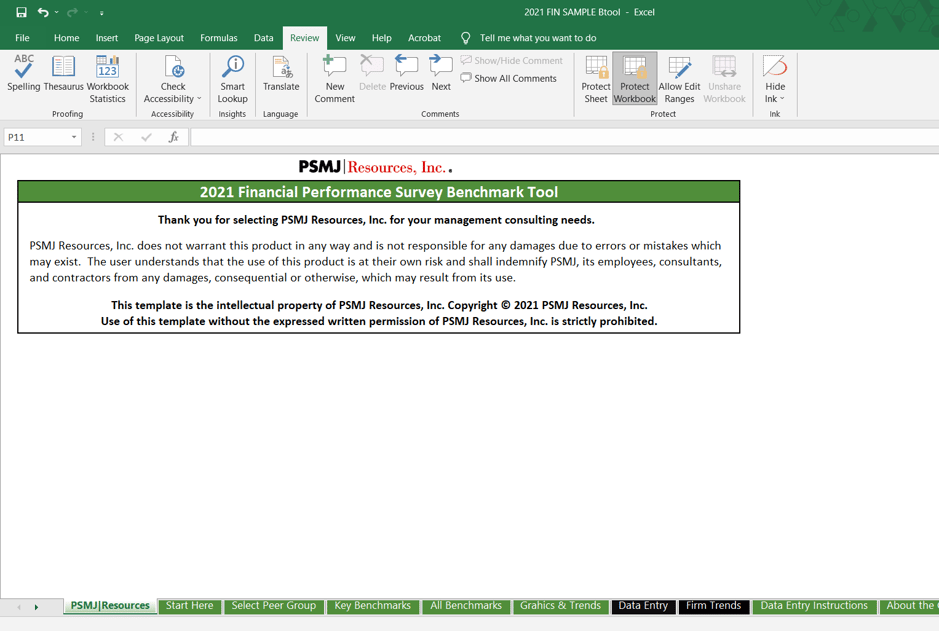
Task: Switch to the Insert ribbon tab
Action: coord(107,38)
